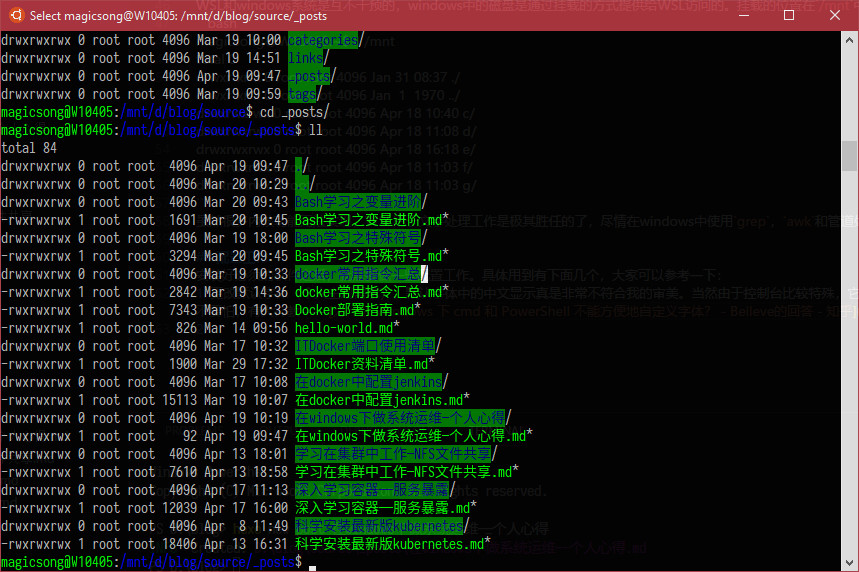
Task: Click the tags directory entry
Action: pos(302,95)
